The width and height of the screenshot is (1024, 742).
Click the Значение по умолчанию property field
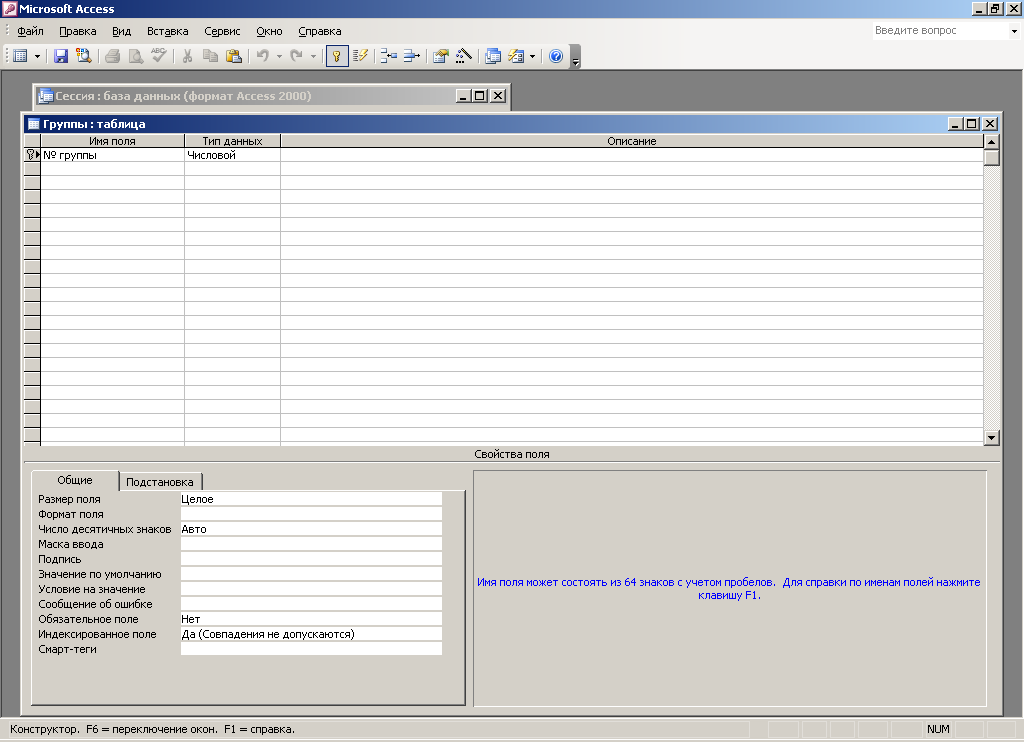tap(311, 574)
